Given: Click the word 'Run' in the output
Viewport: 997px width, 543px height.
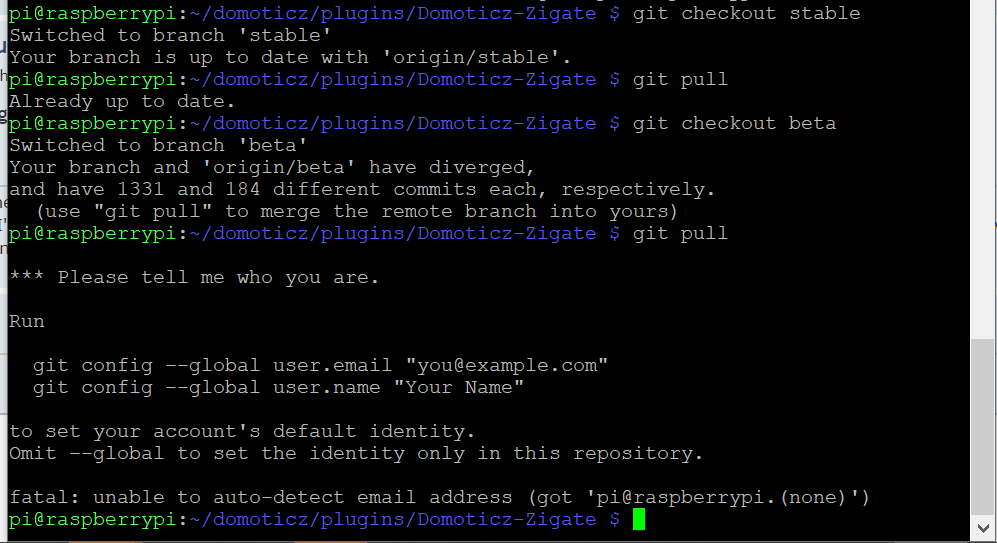Looking at the screenshot, I should 27,322.
